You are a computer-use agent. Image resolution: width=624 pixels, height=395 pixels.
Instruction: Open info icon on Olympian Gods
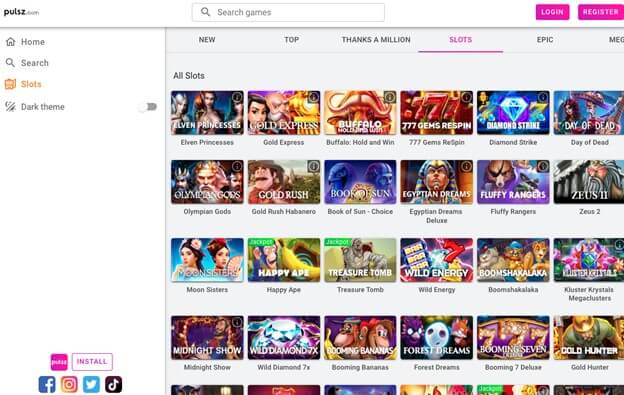click(237, 166)
